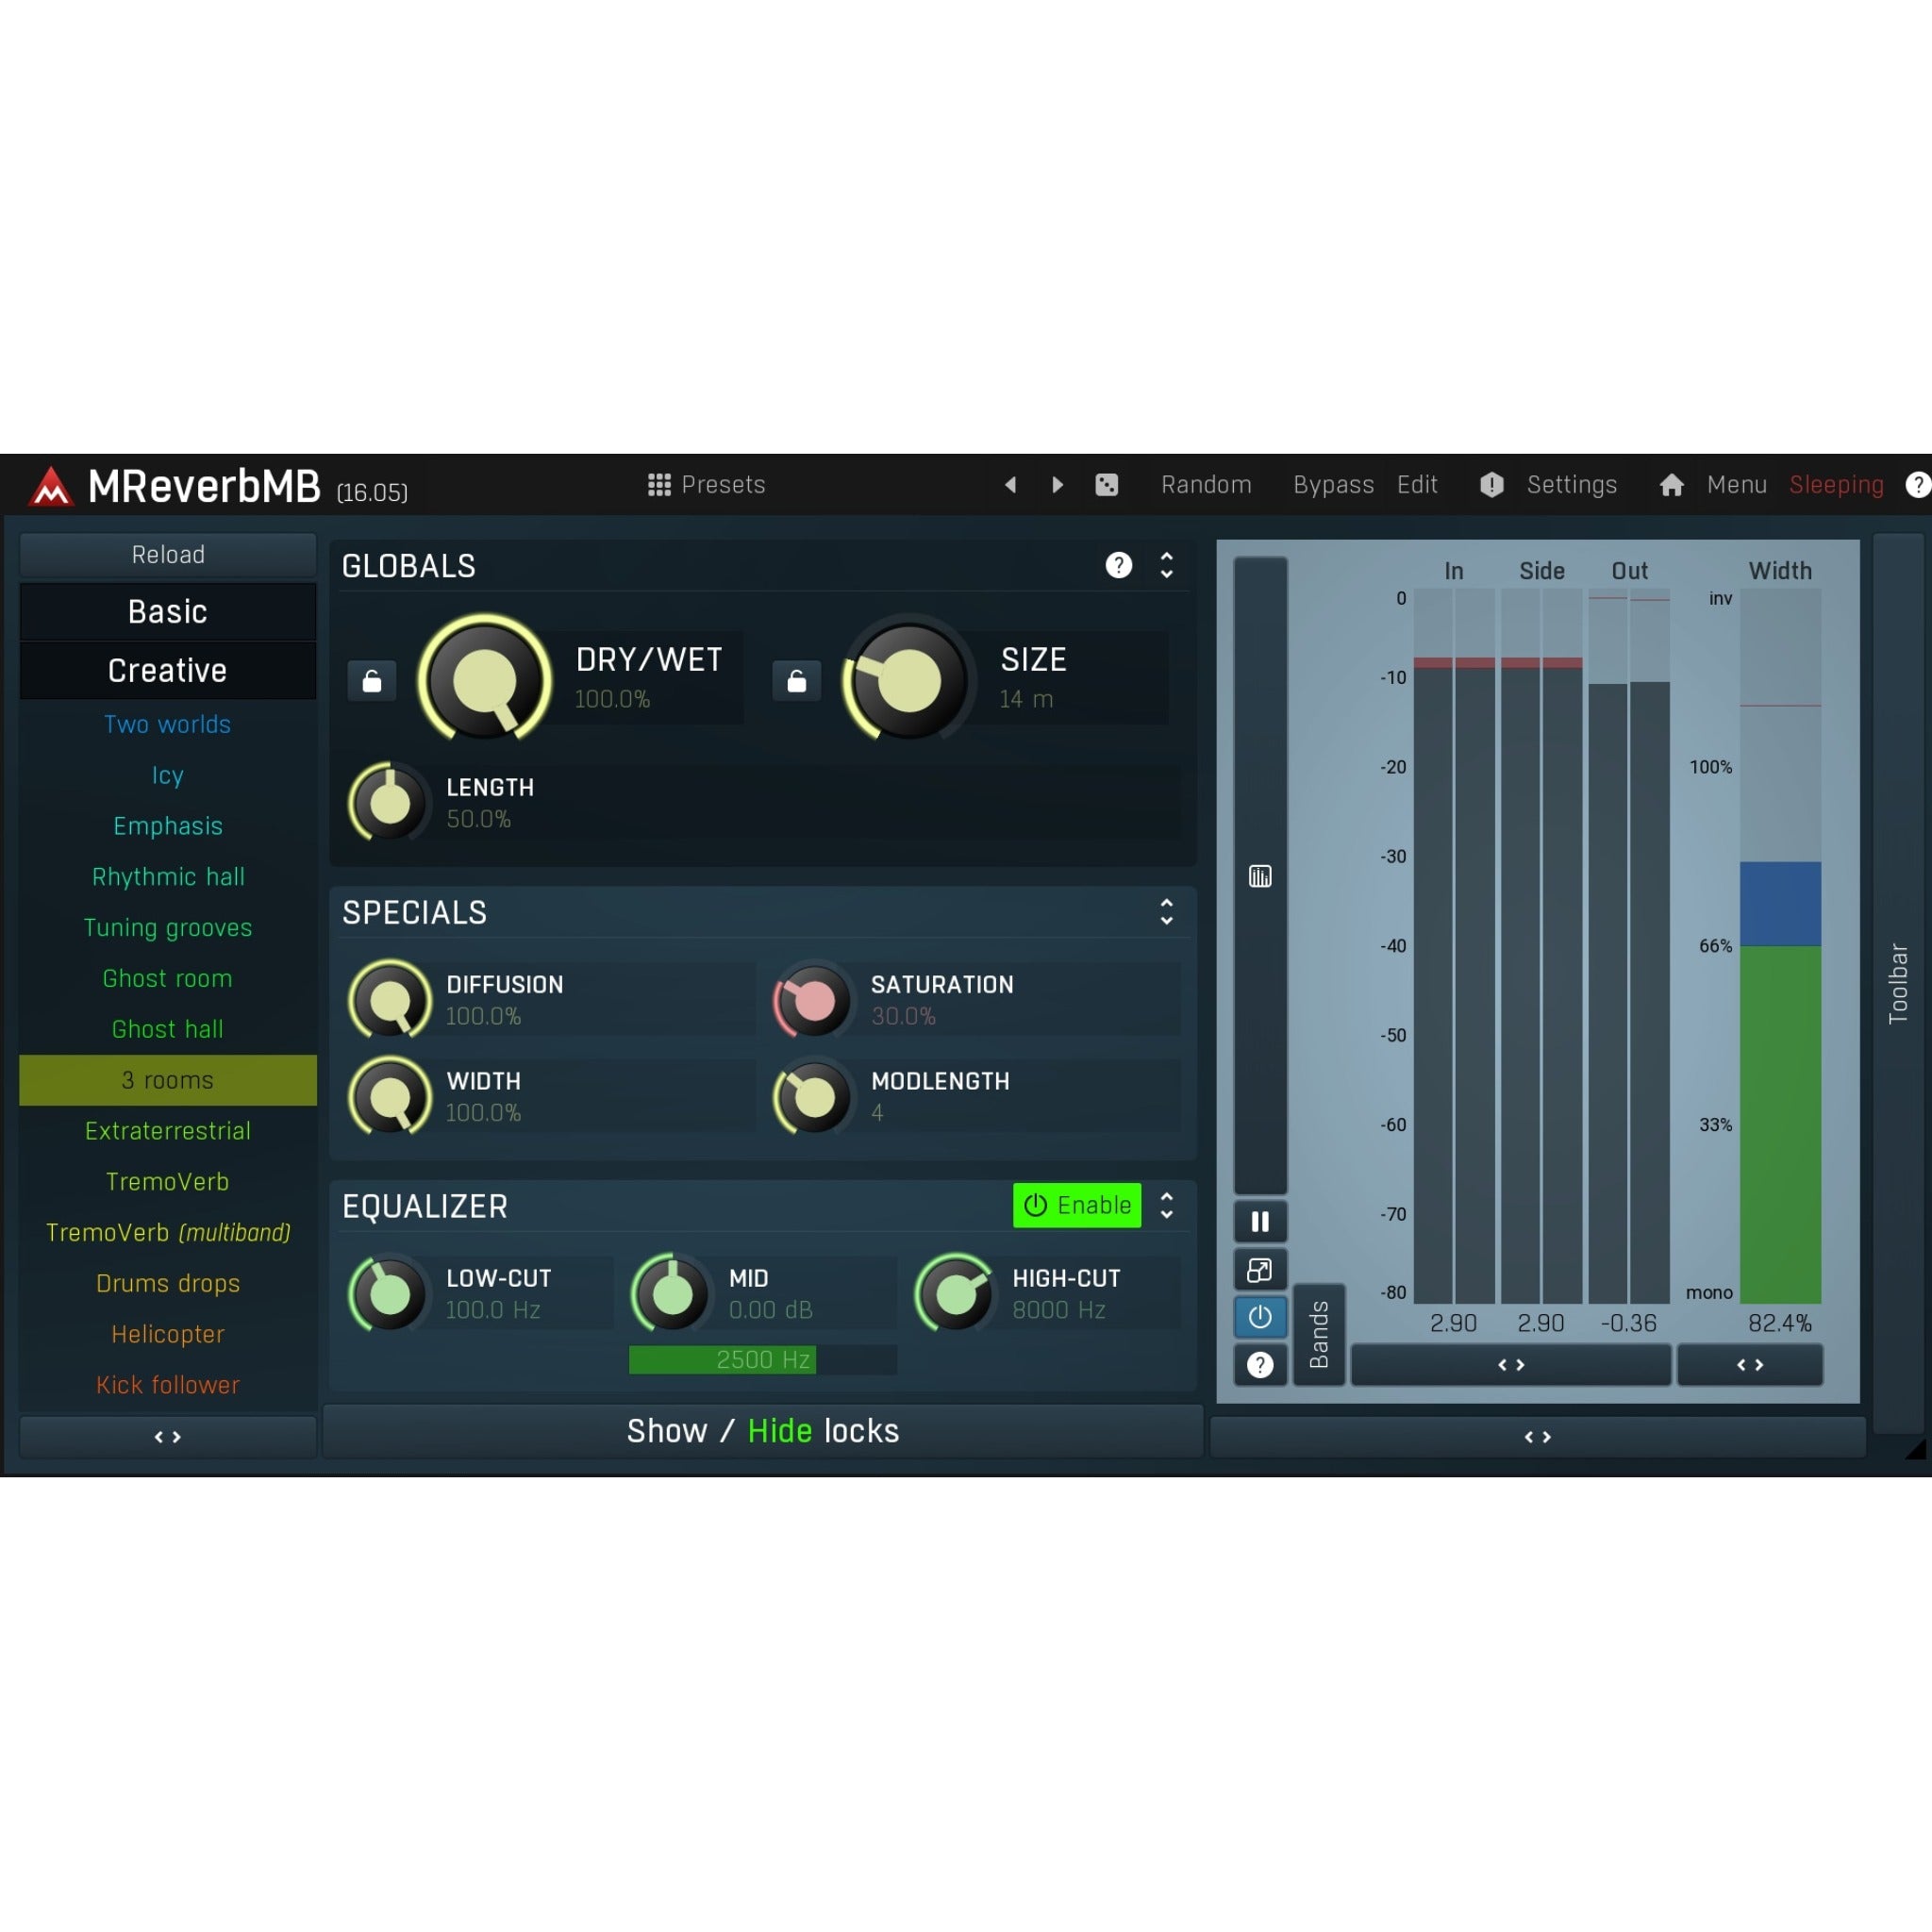
Task: Pause the level meters with the pause icon
Action: 1259,1221
